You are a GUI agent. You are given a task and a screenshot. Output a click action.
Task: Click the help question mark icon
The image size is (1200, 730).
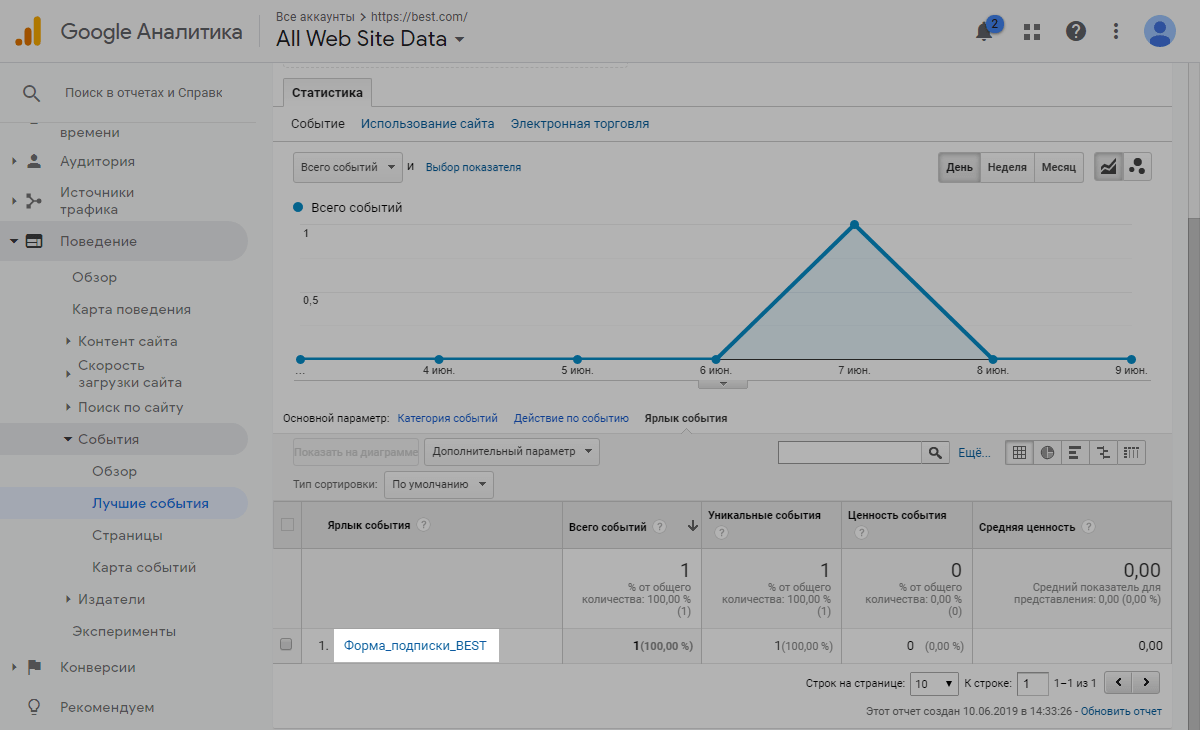click(1076, 31)
